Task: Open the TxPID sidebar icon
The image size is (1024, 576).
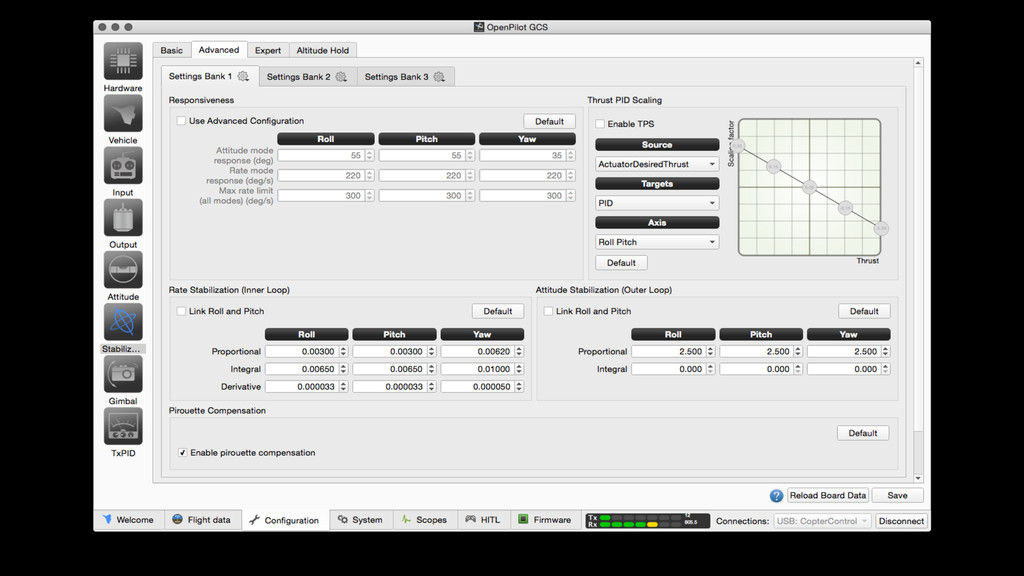Action: (x=123, y=427)
